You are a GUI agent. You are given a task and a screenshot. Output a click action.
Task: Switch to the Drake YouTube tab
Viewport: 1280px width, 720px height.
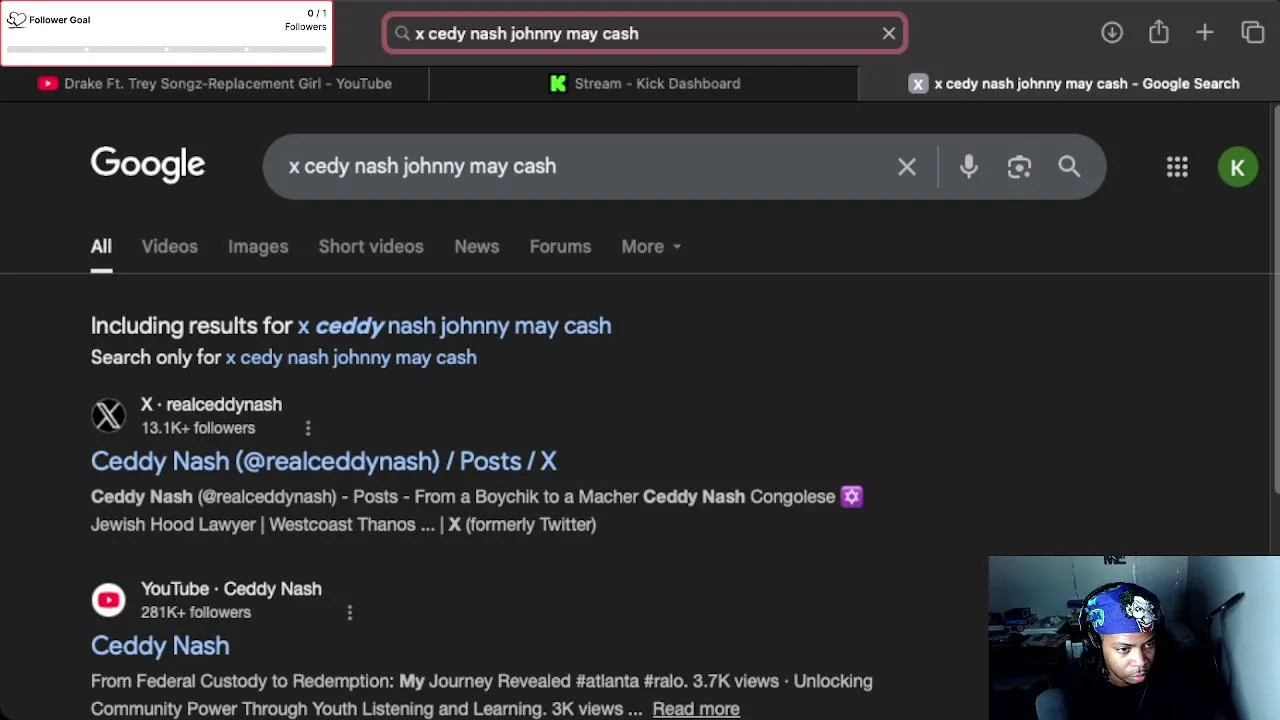click(x=215, y=84)
